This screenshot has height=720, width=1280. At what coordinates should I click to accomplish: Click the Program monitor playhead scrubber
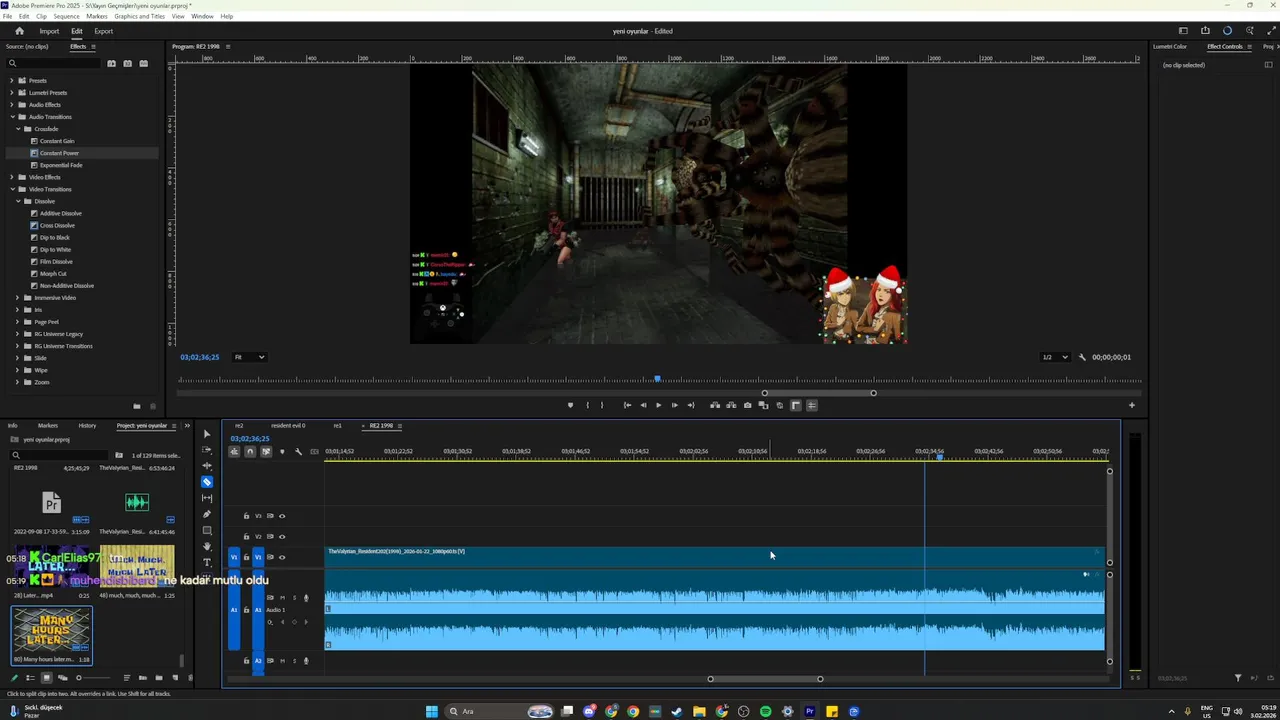coord(657,380)
